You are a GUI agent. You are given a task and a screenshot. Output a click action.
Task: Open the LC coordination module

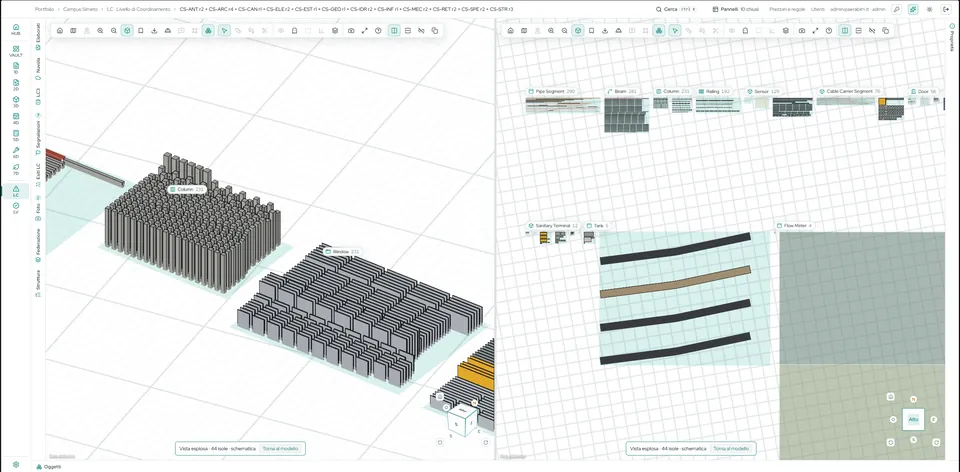(x=16, y=190)
